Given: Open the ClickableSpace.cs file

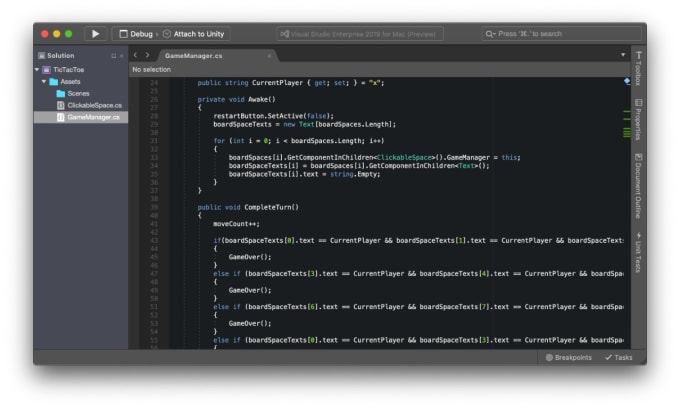Looking at the screenshot, I should (94, 105).
